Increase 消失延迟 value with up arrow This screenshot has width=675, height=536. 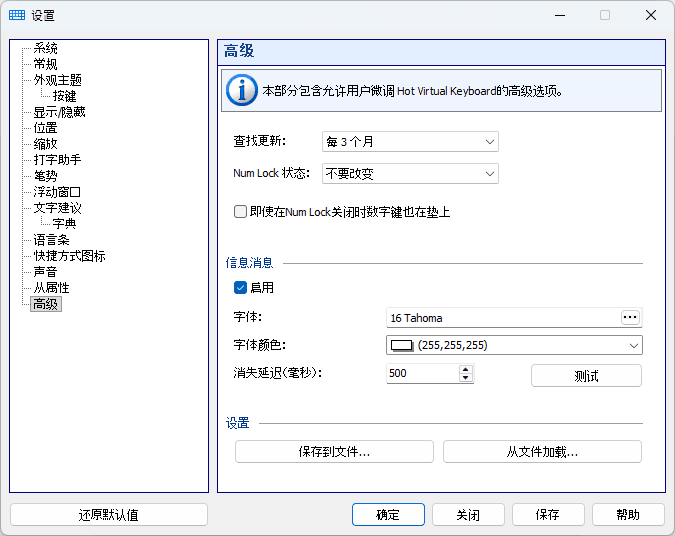[465, 369]
